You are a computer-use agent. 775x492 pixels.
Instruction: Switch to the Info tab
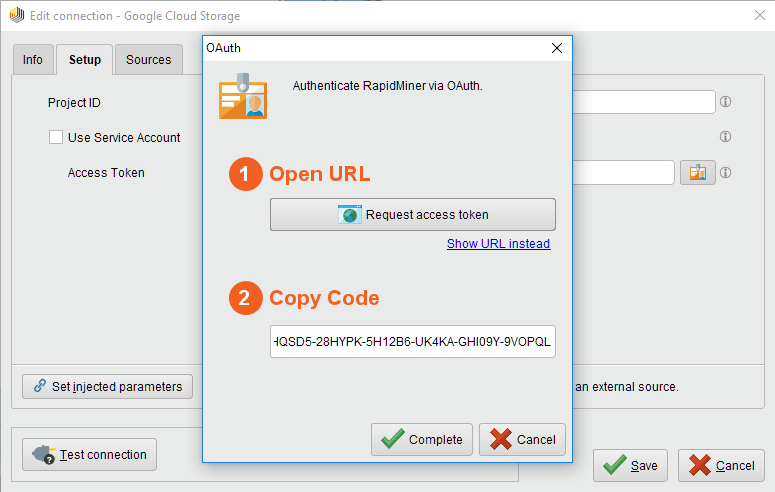(x=33, y=60)
